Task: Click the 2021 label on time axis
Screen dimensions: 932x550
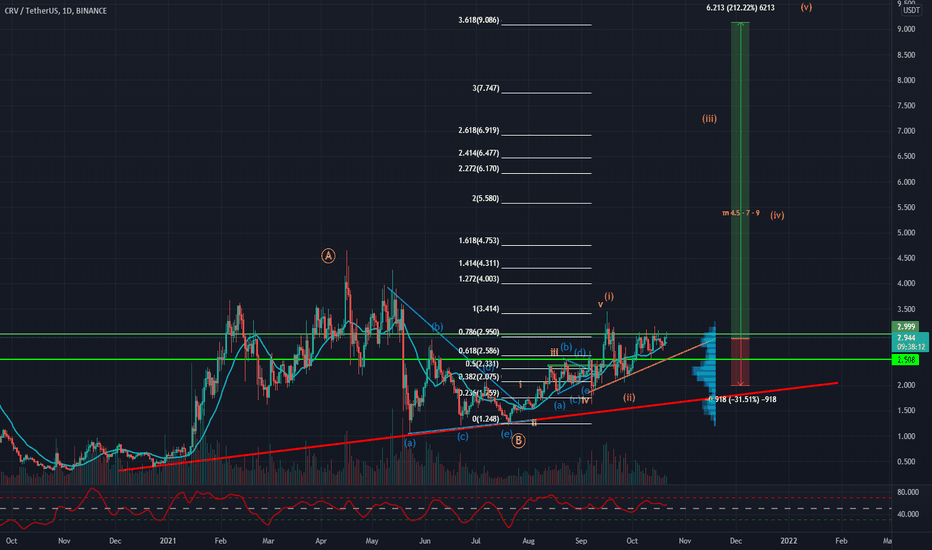Action: pyautogui.click(x=168, y=540)
